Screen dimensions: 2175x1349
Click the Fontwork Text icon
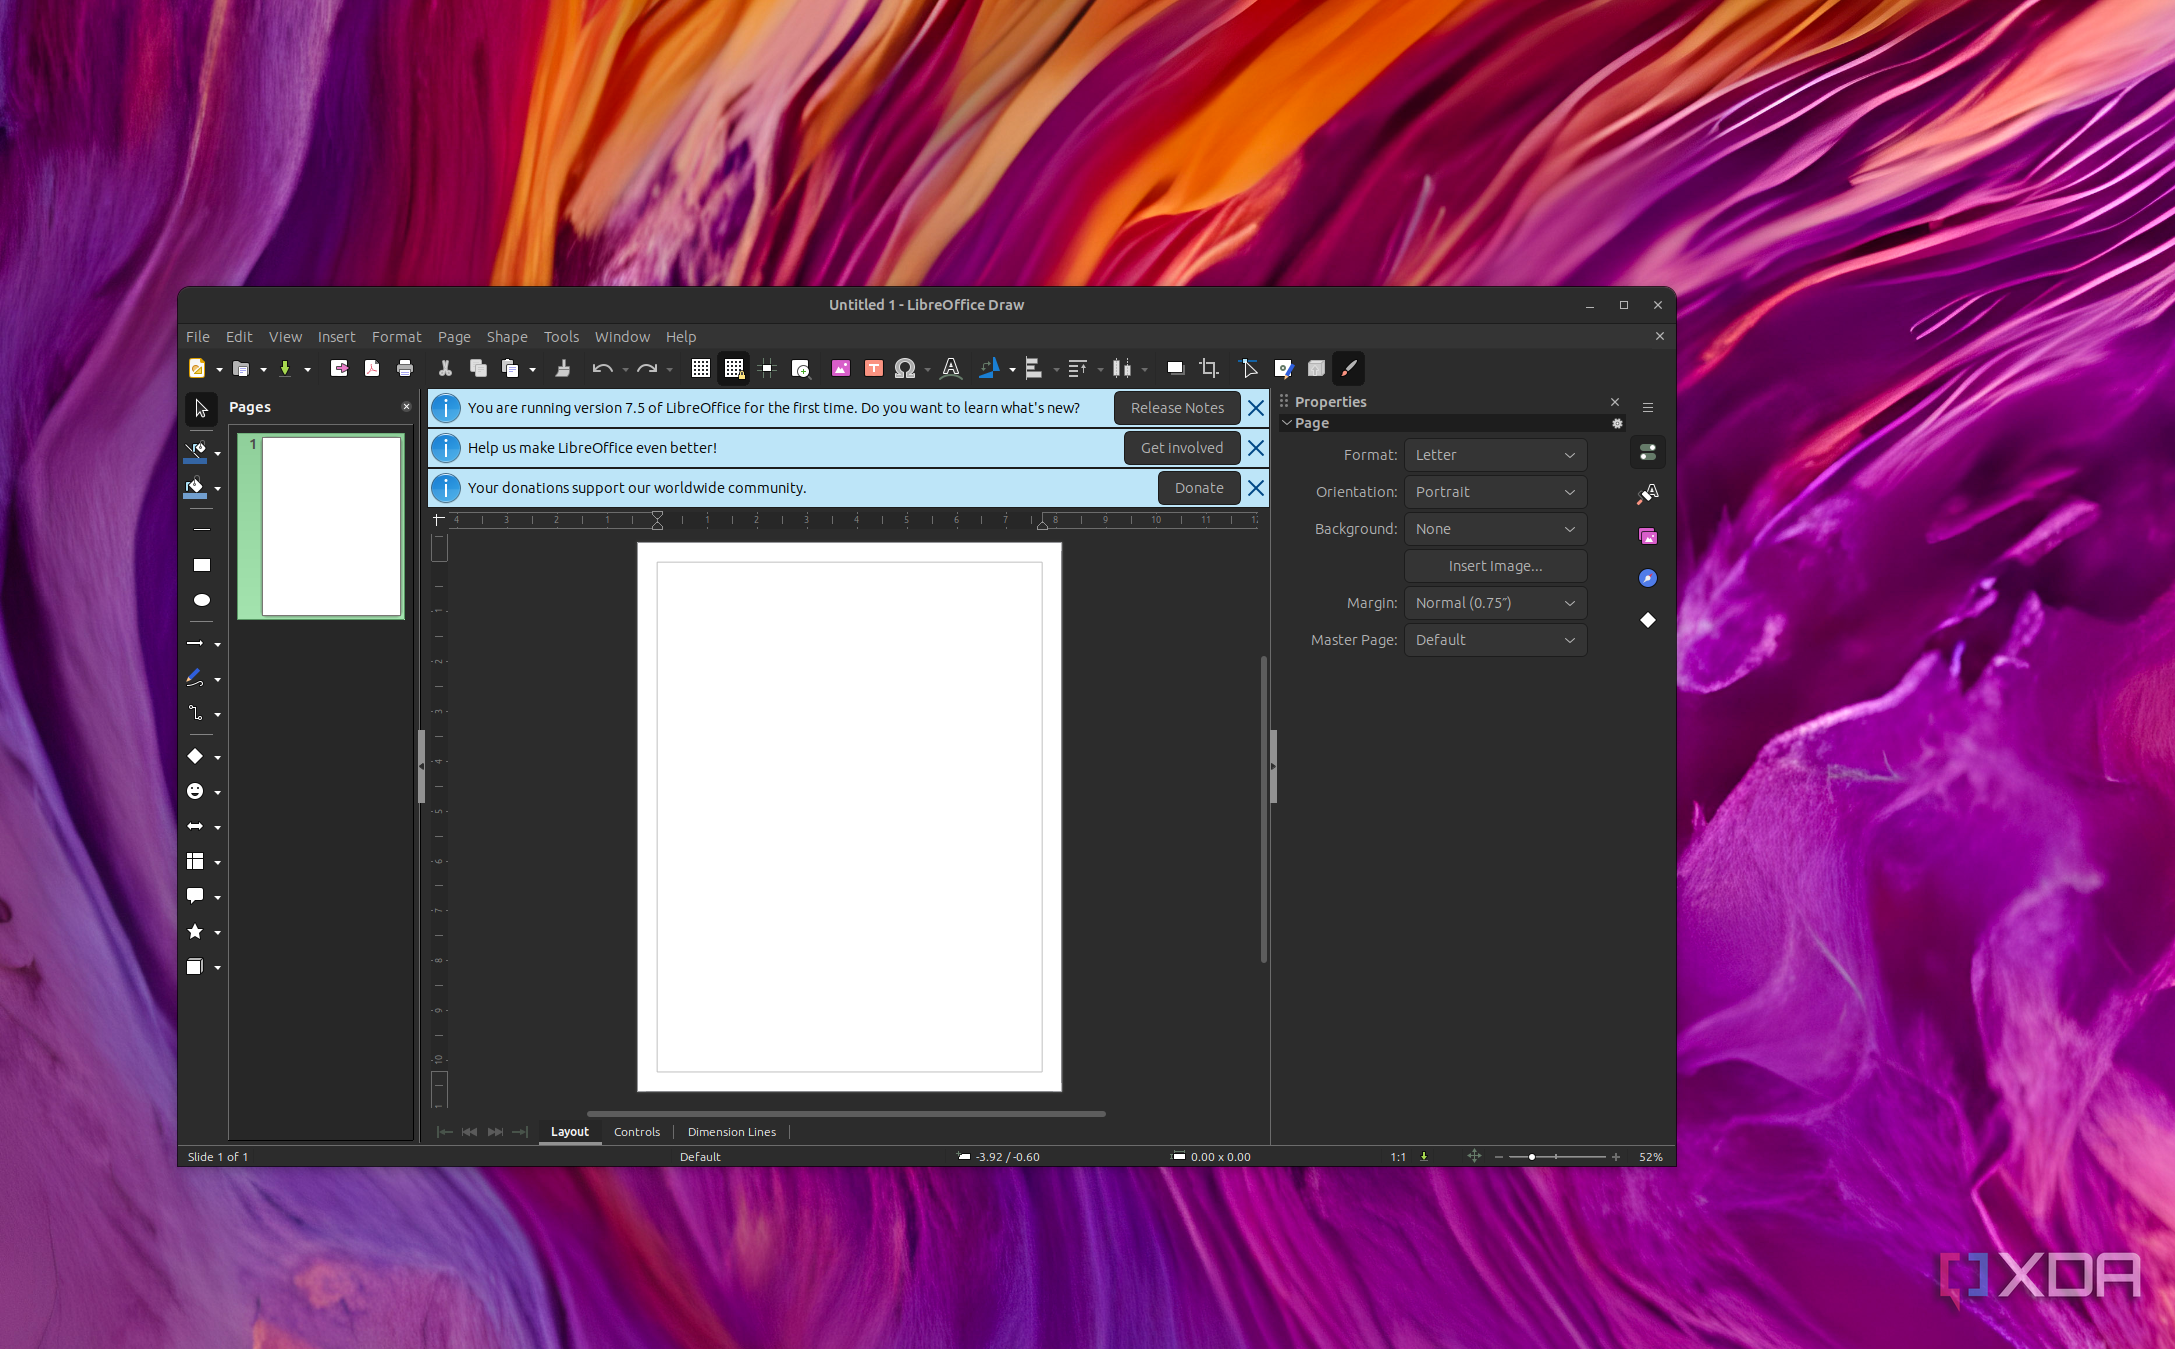(951, 369)
